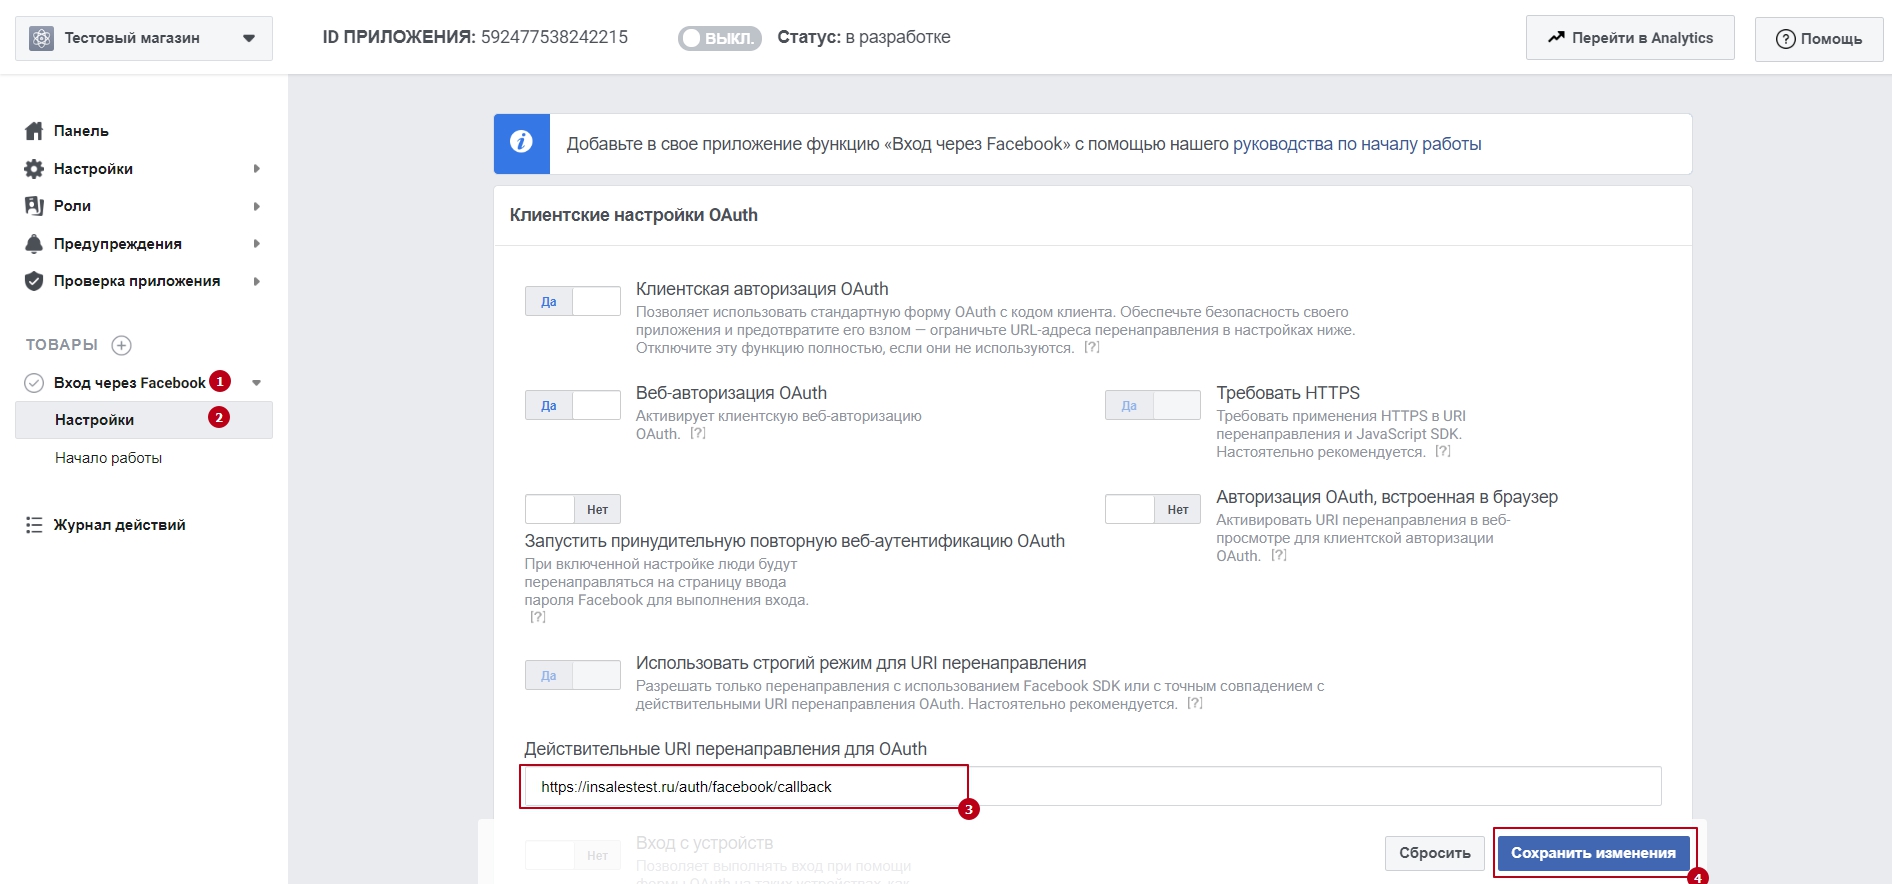
Task: Click help [?] after Требовать HTTPS description
Action: tap(1443, 451)
